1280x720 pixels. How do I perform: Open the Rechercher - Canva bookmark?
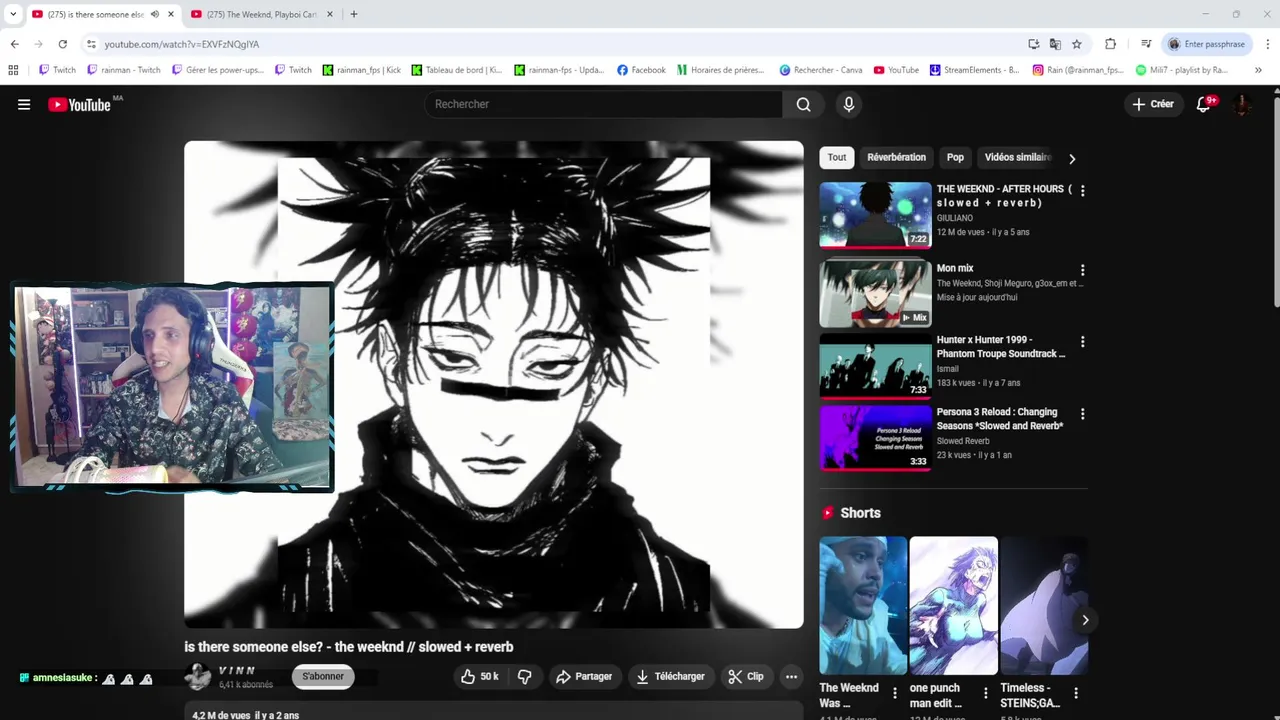(x=821, y=70)
